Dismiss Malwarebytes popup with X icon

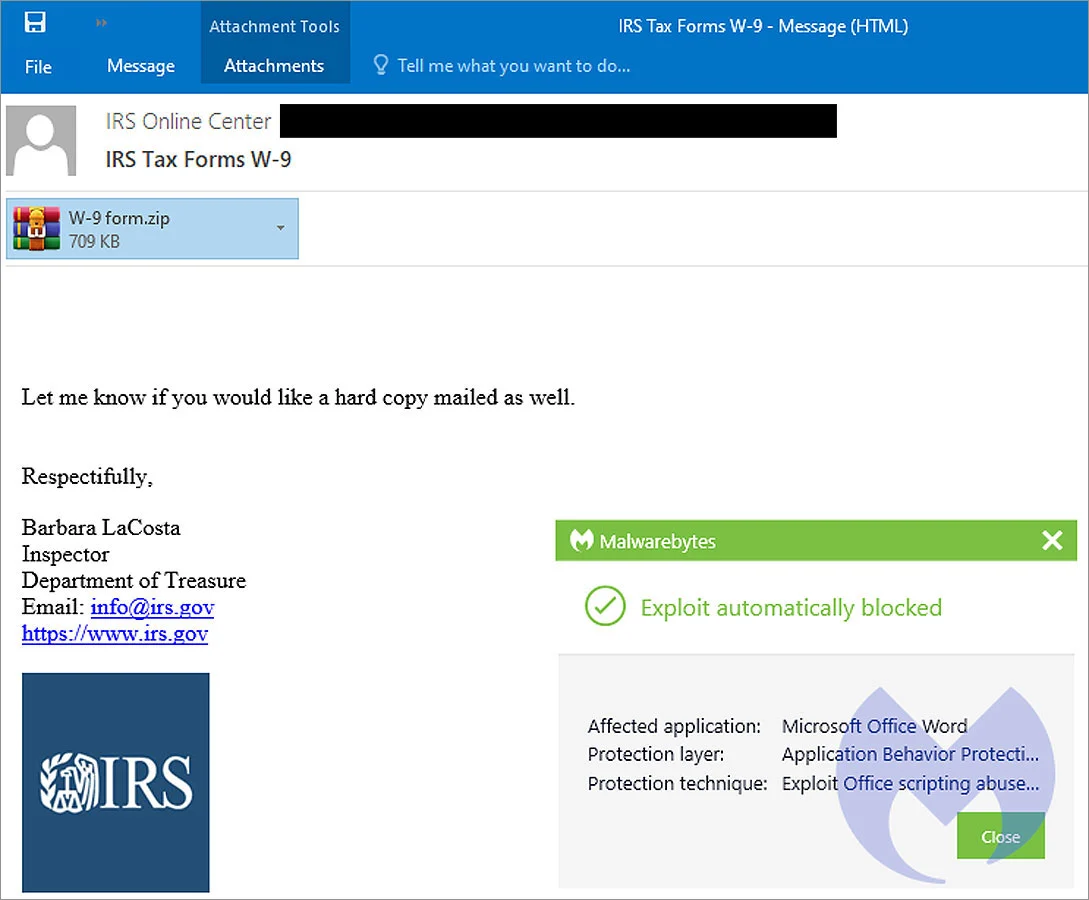coord(1052,540)
